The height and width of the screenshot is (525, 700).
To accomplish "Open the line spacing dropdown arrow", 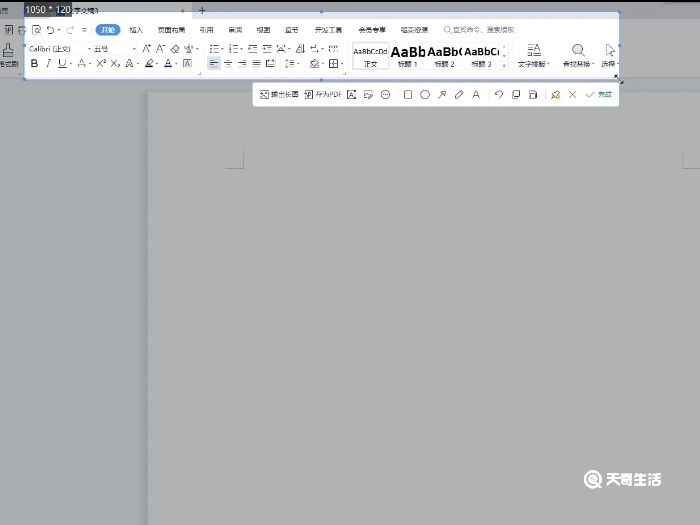I will click(298, 64).
